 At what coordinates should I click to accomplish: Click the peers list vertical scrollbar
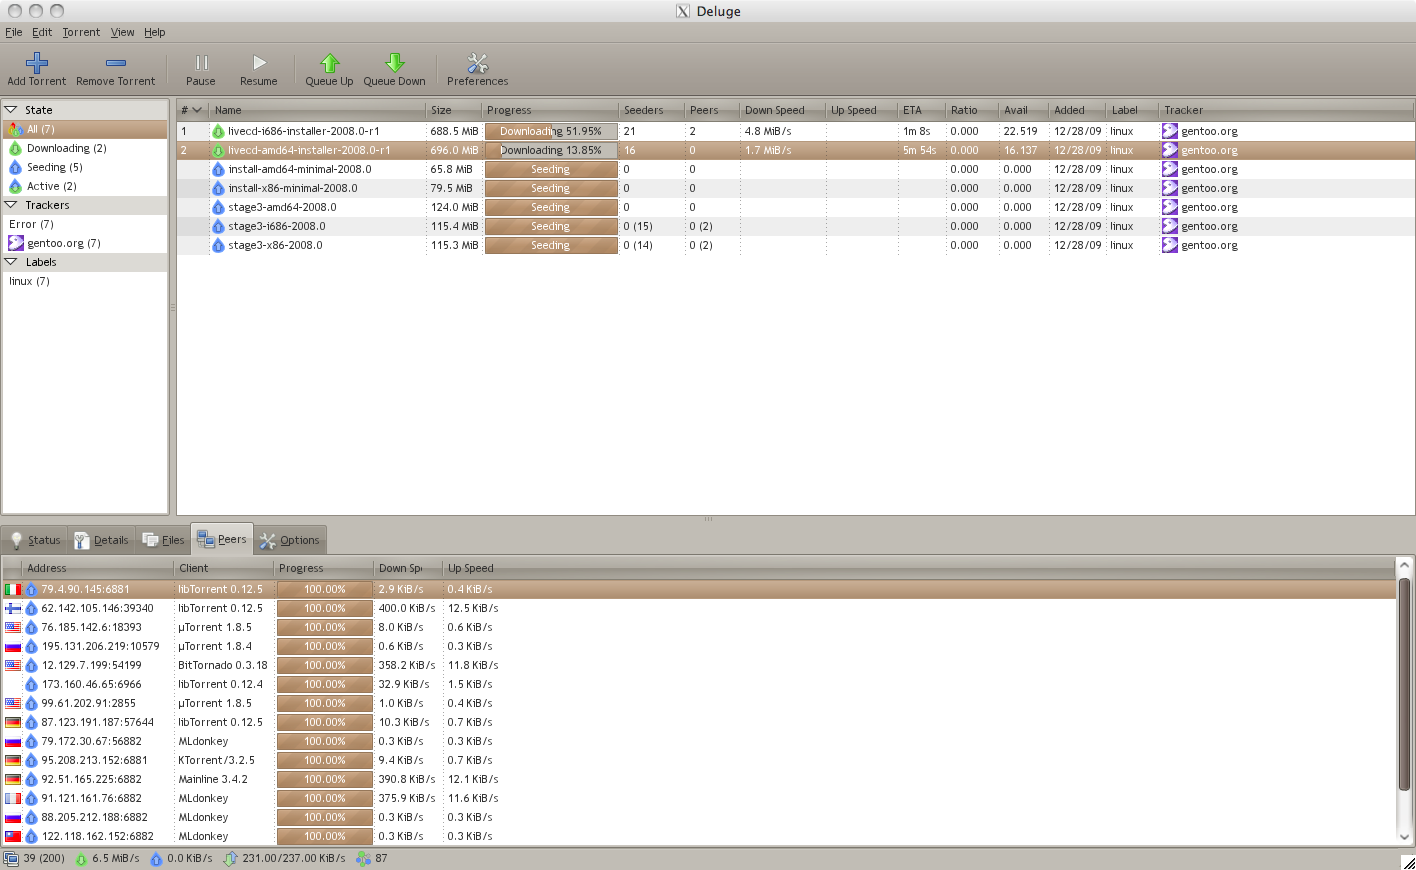(1405, 684)
